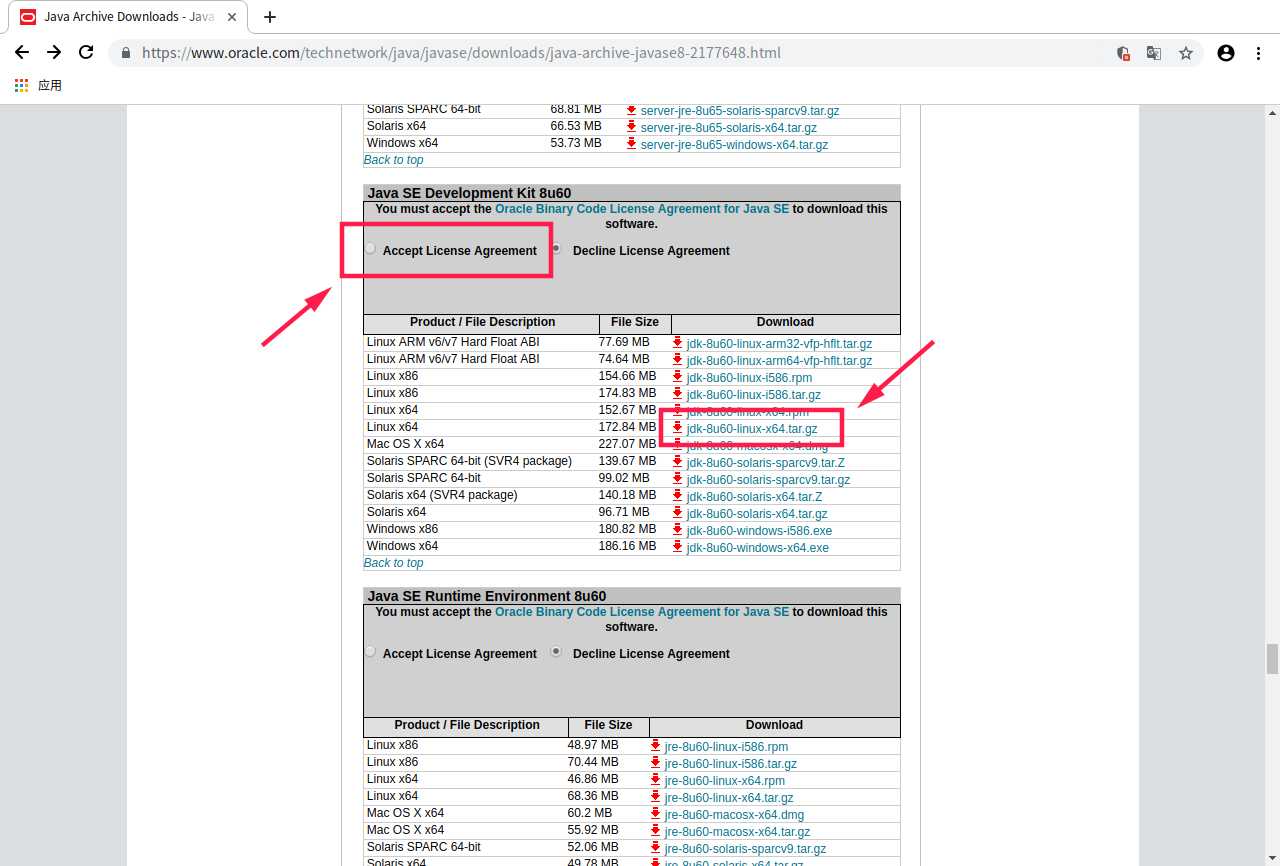Click download arrow icon for jdk-8u60-linux-arm32-vfp-hflt.tar.gz

678,342
